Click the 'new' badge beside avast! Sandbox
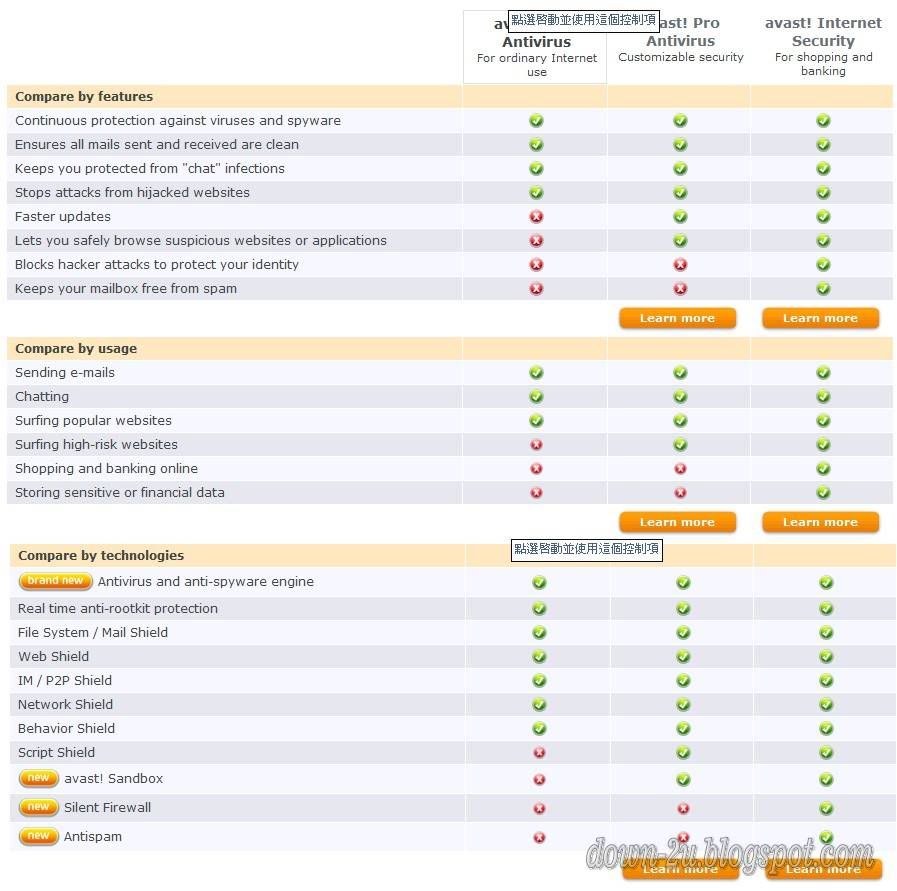 38,778
